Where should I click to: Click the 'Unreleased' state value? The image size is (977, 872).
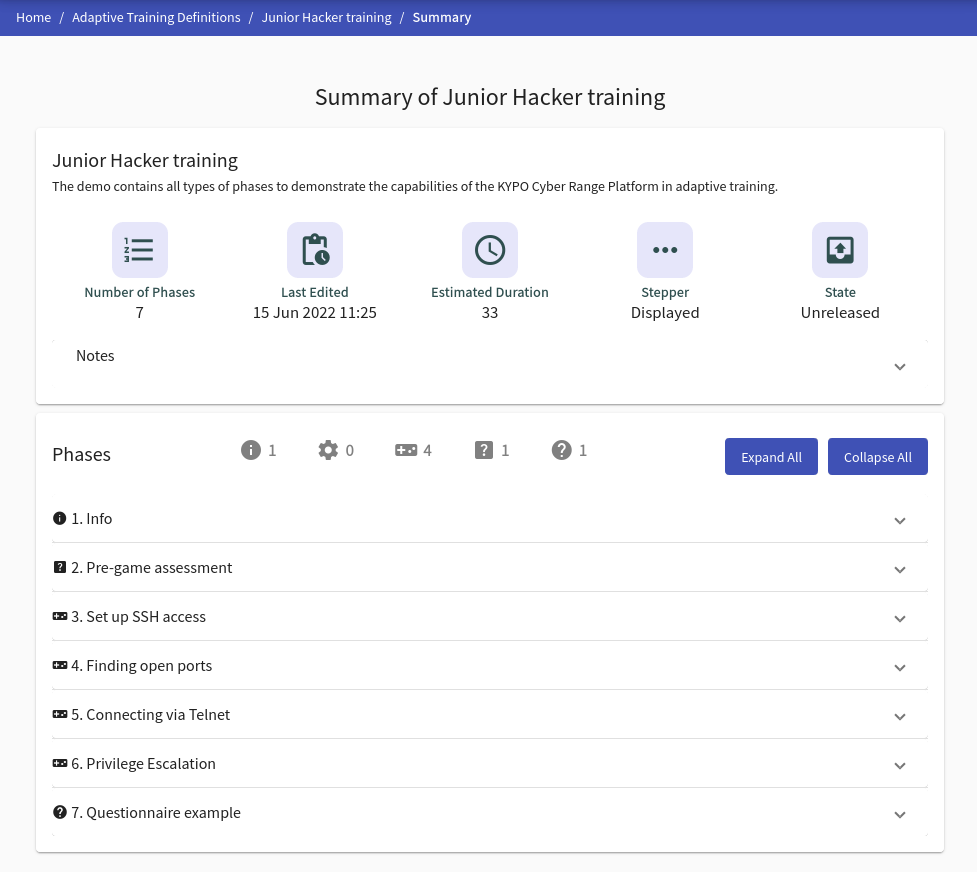(840, 312)
